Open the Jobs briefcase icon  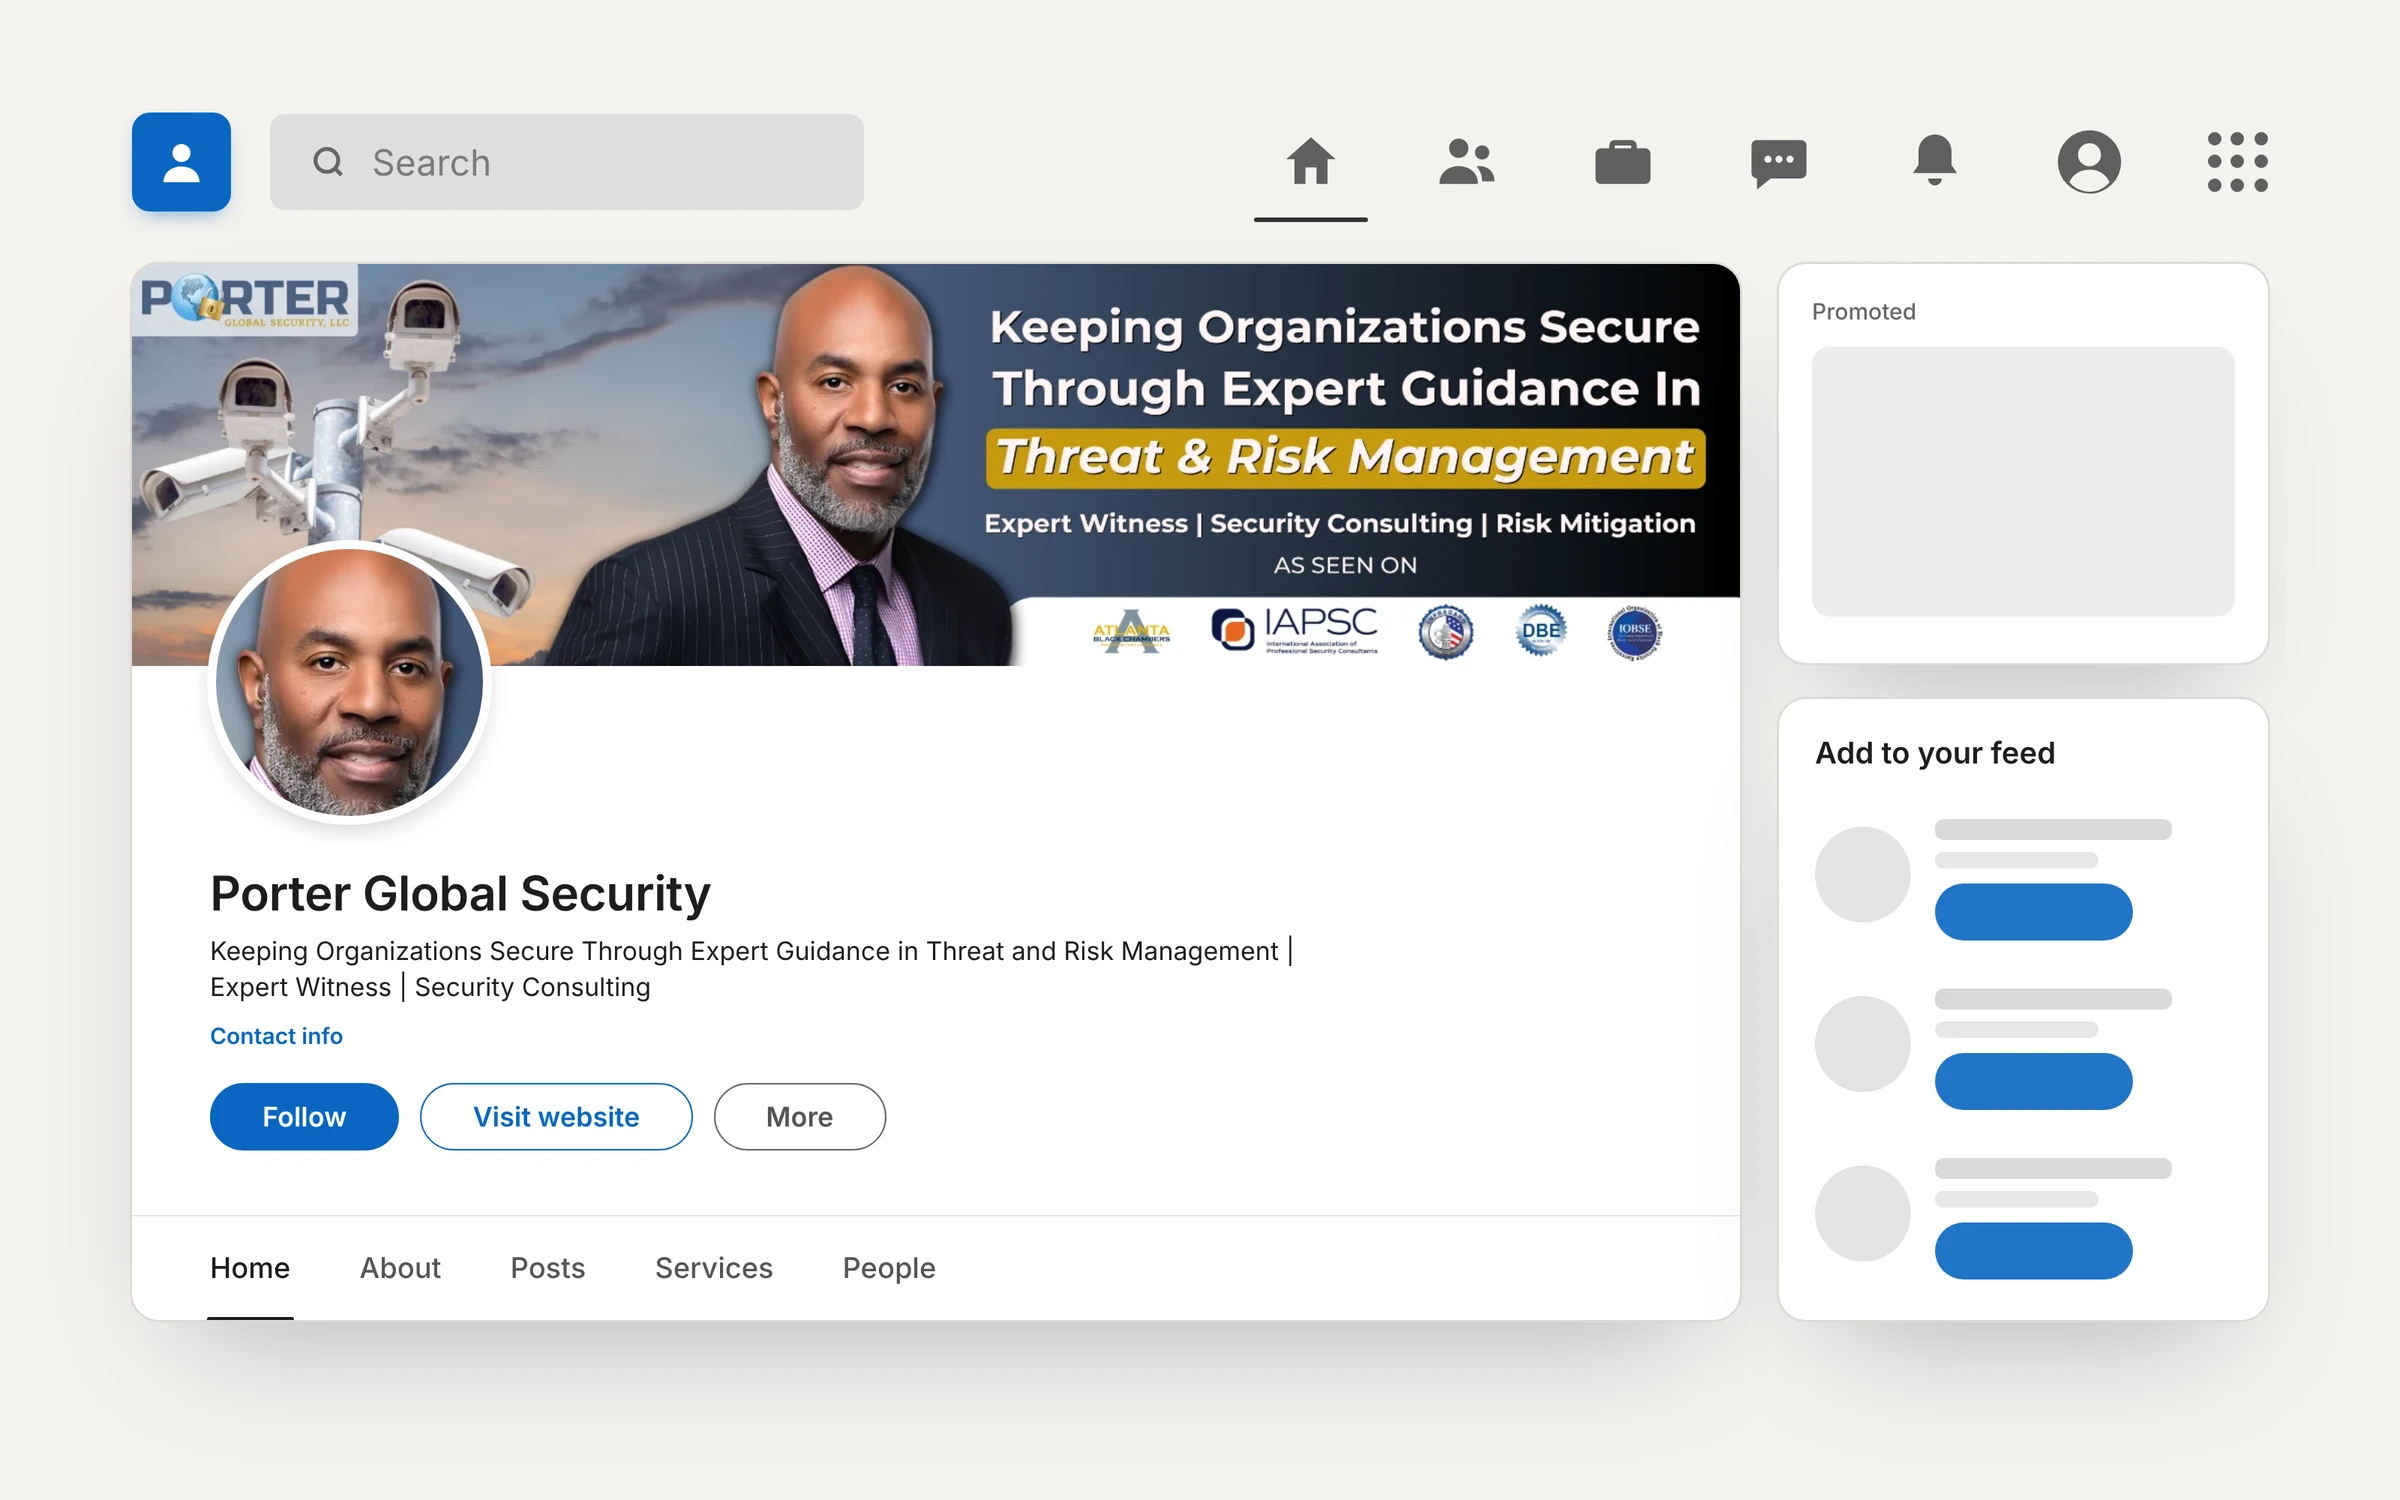[1622, 162]
